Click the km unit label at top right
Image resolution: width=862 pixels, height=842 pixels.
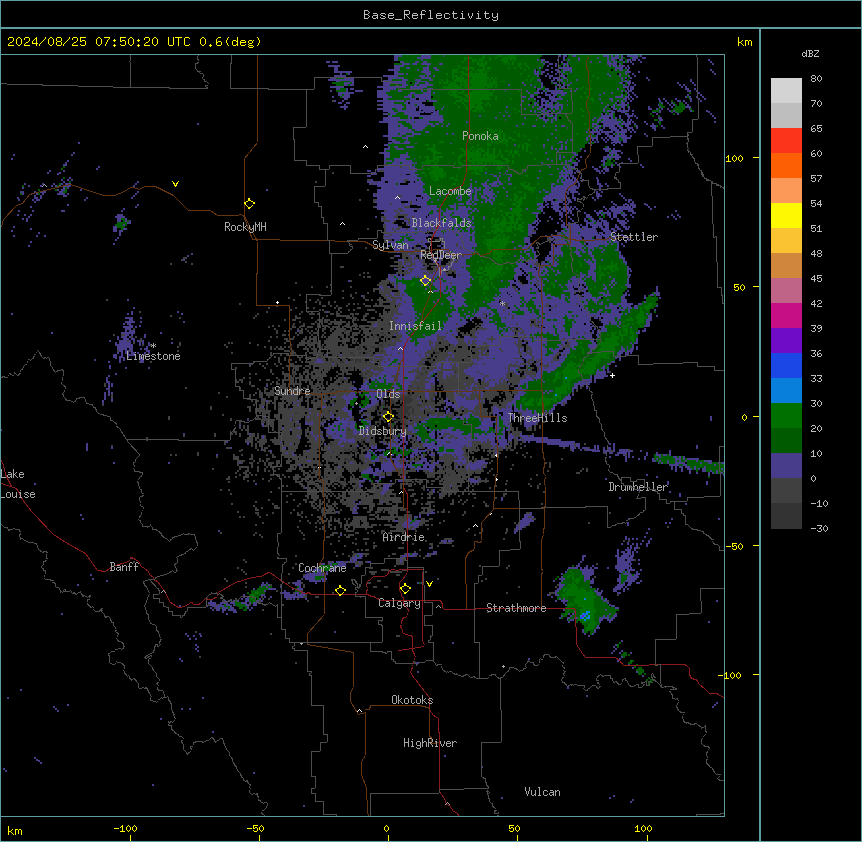tap(745, 42)
